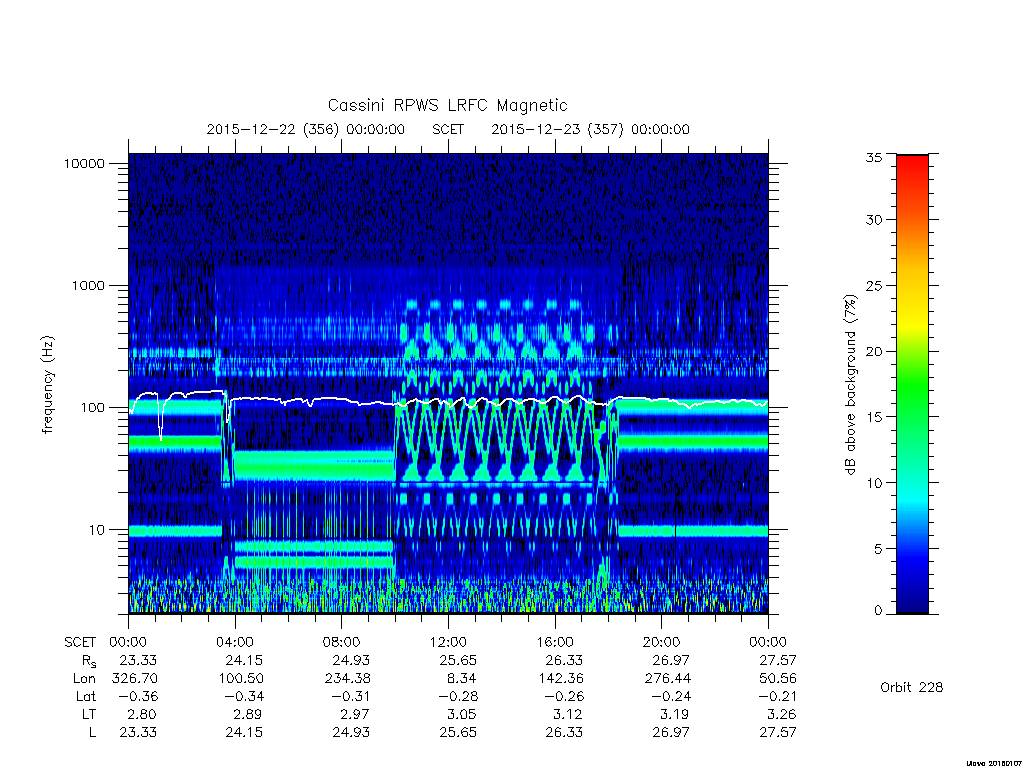The image size is (1024, 768).
Task: Click the 5 value on color bar
Action: (x=878, y=549)
